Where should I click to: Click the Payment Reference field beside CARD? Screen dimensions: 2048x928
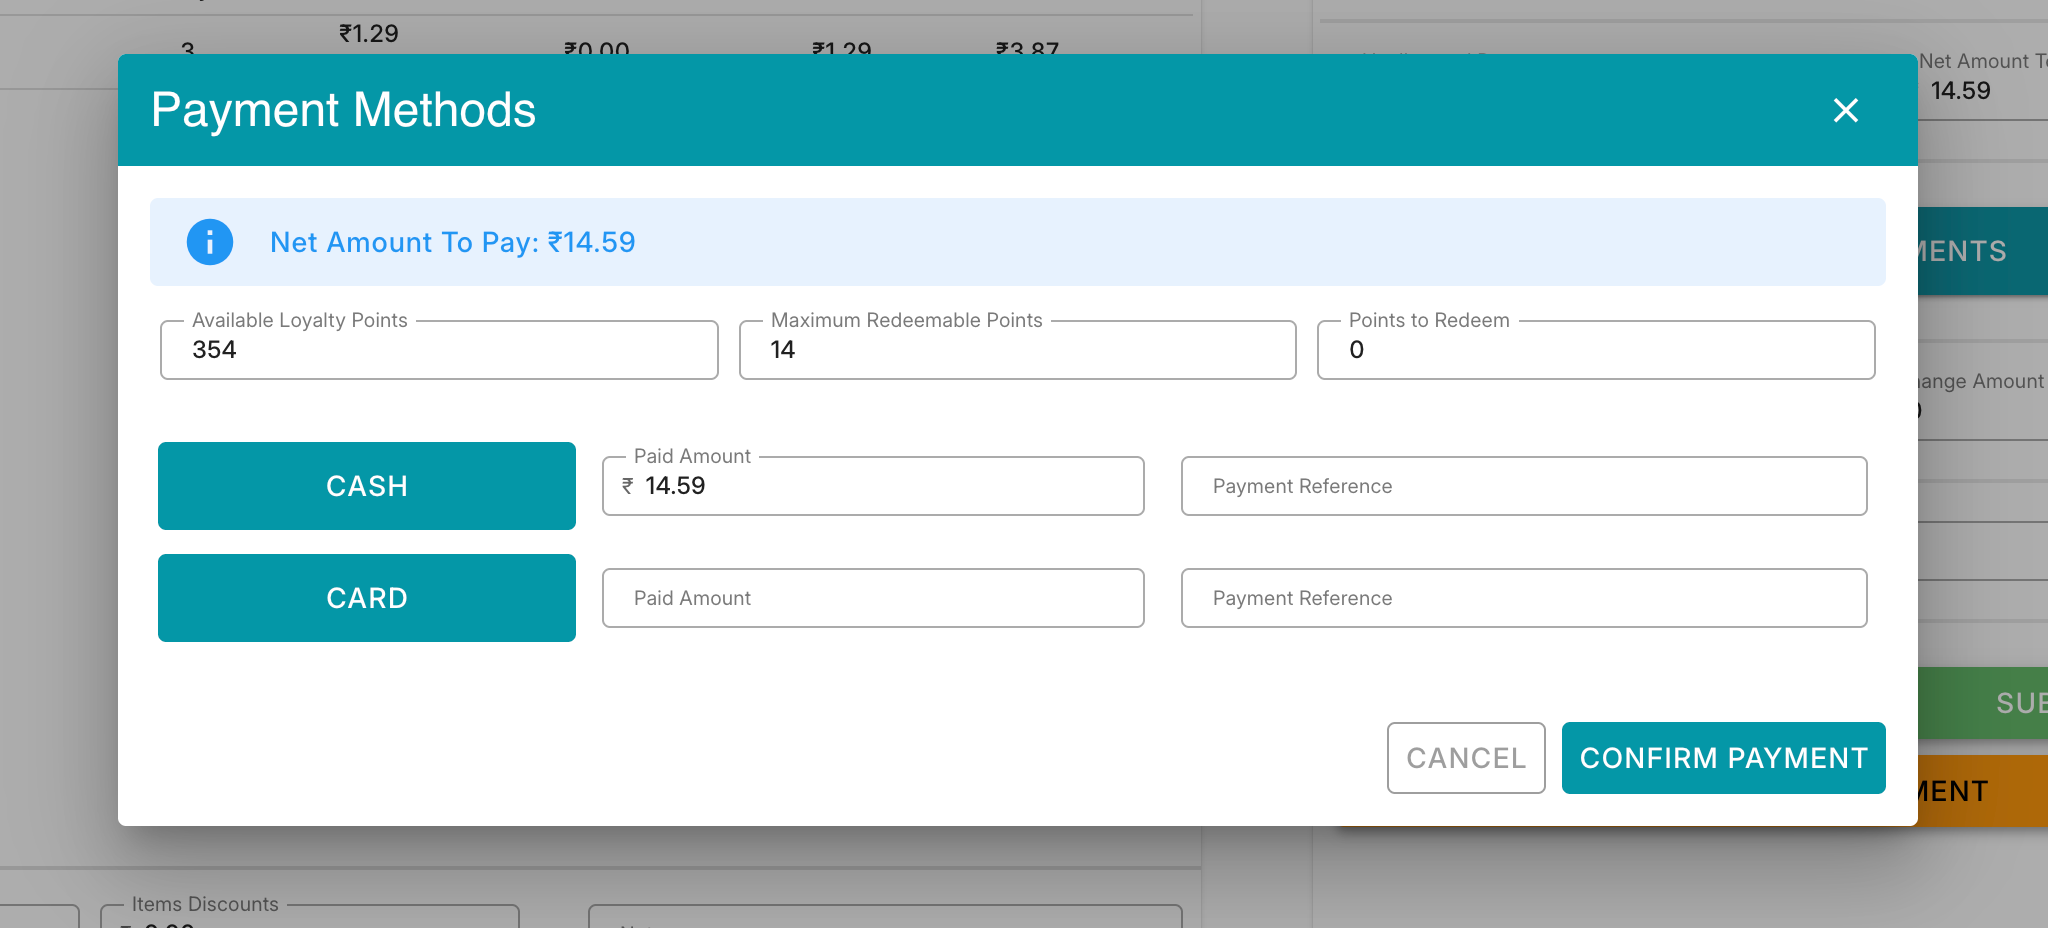1524,598
